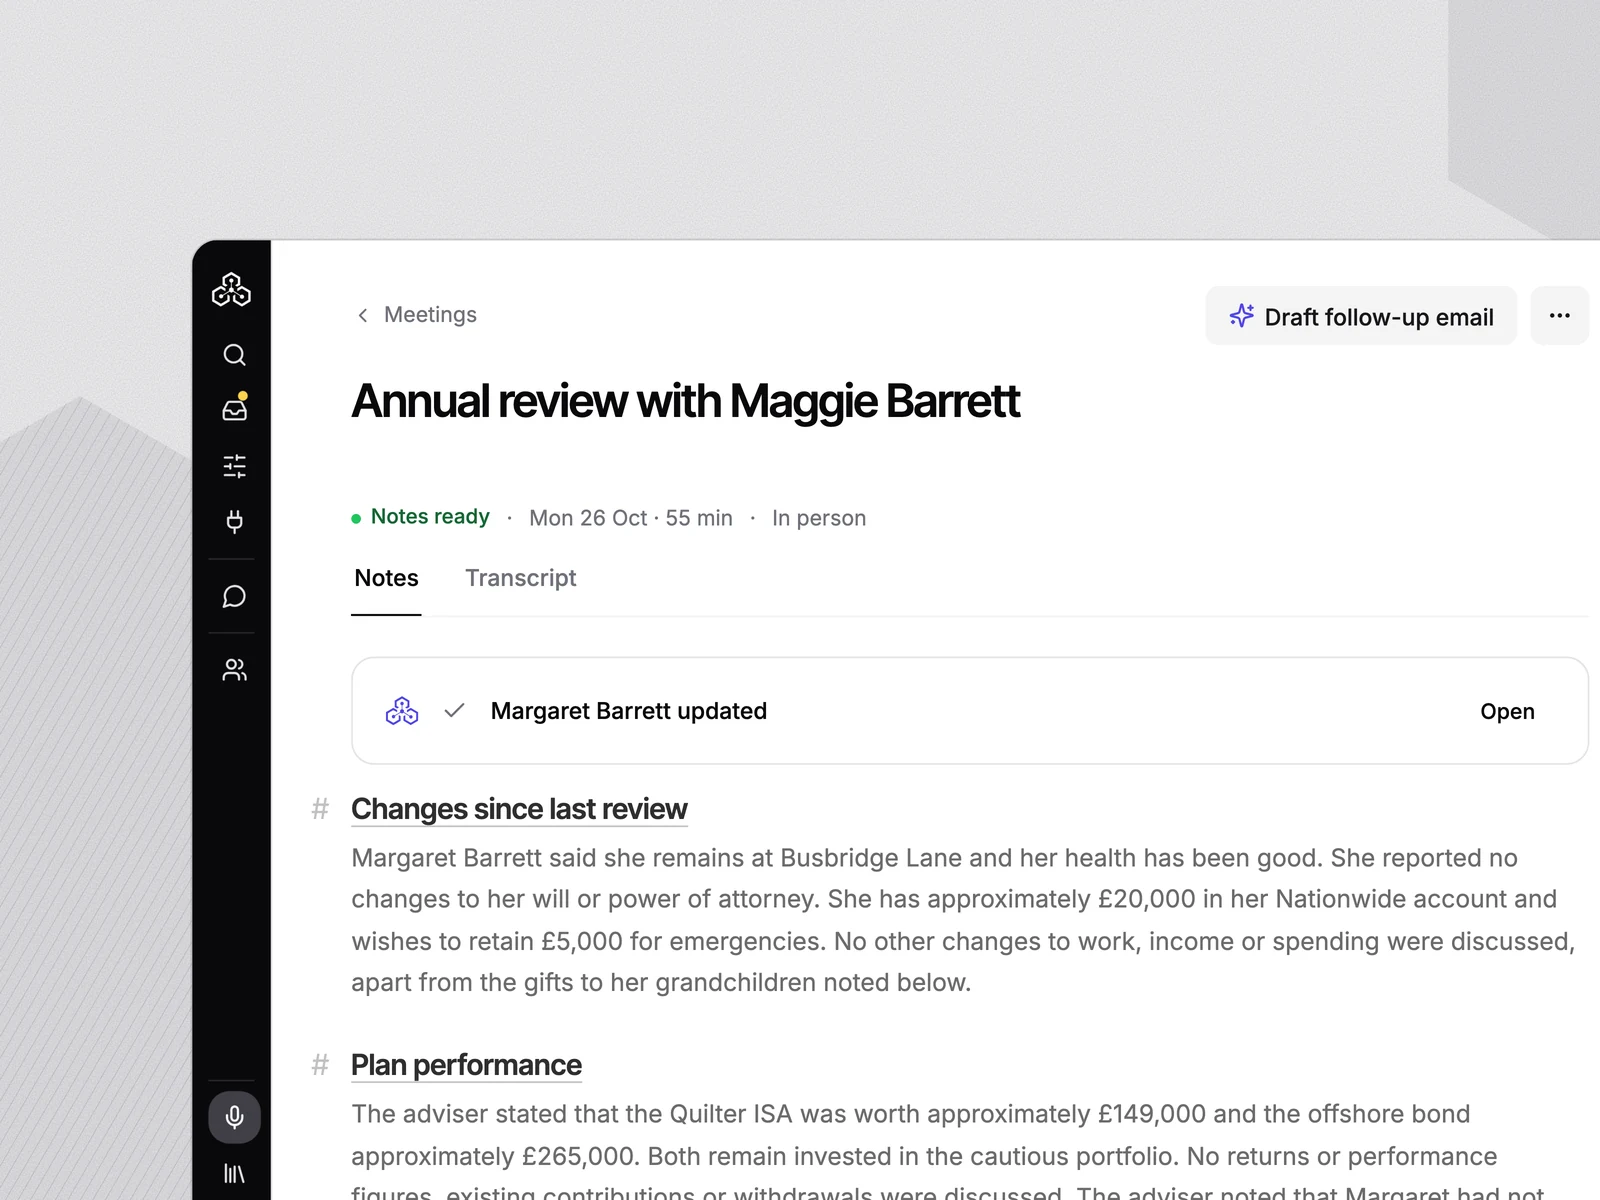Screen dimensions: 1600x1200
Task: Click the paragraph mentioning Busbridge Lane
Action: click(x=963, y=920)
